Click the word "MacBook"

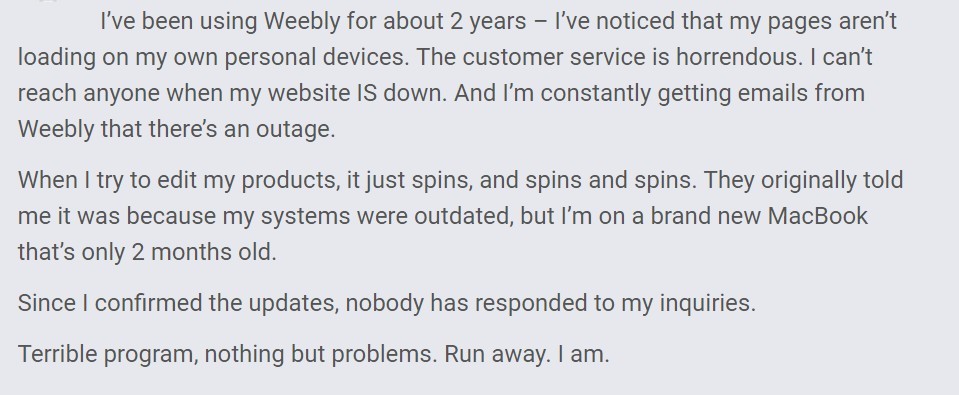click(817, 216)
